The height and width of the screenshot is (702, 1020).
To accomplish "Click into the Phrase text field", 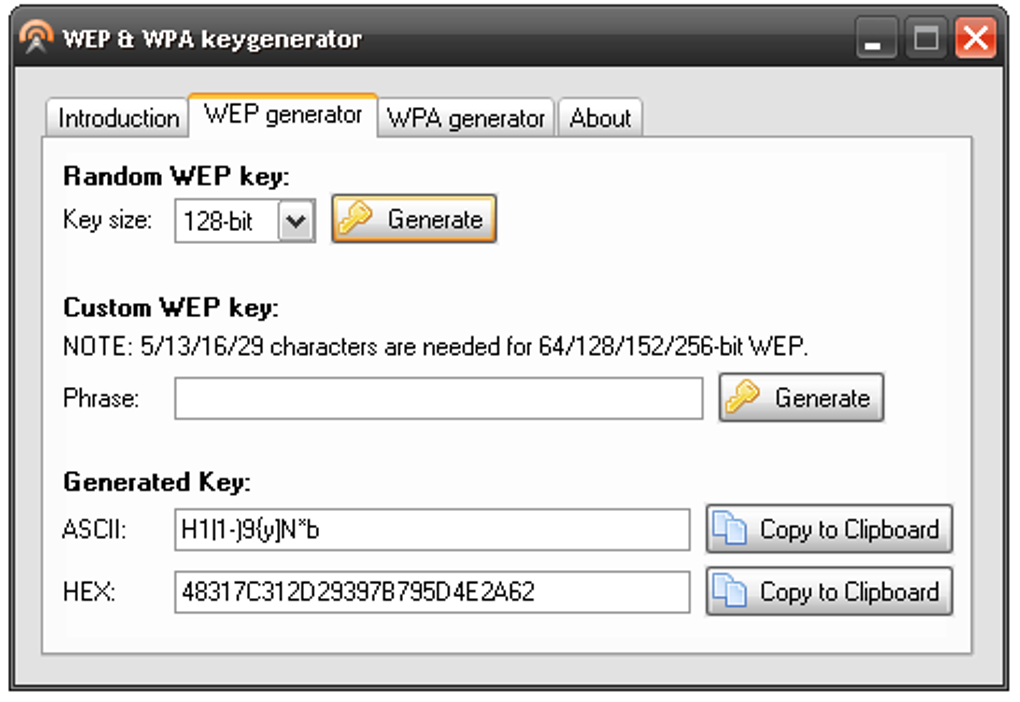I will coord(438,398).
